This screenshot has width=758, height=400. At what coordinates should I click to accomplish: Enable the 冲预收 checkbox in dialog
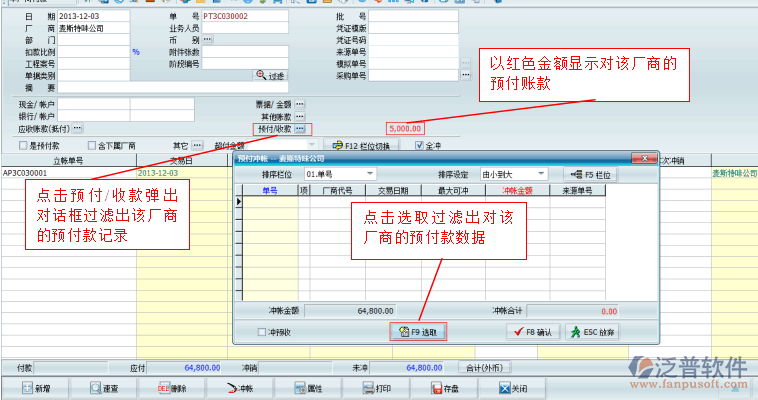(262, 332)
